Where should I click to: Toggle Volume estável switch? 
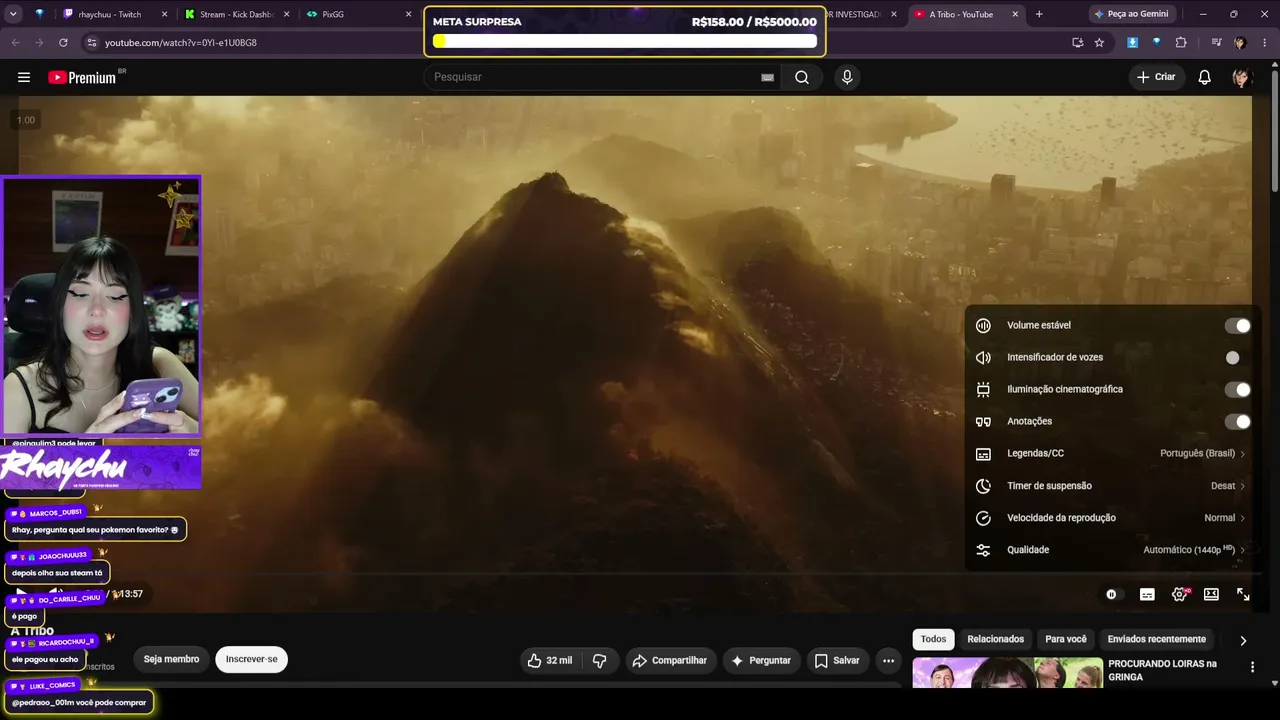pyautogui.click(x=1238, y=326)
